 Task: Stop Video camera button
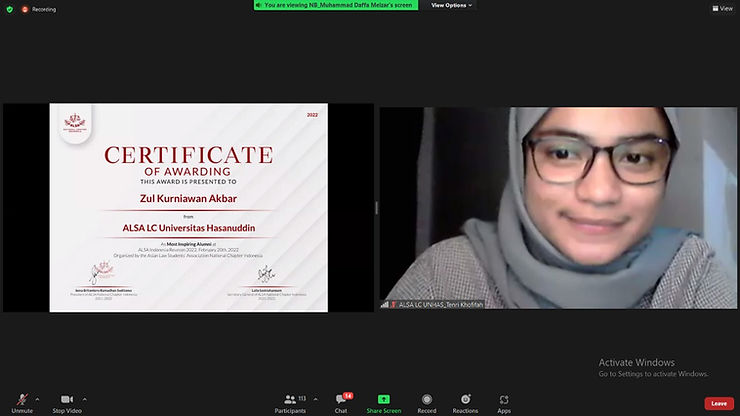(x=67, y=403)
